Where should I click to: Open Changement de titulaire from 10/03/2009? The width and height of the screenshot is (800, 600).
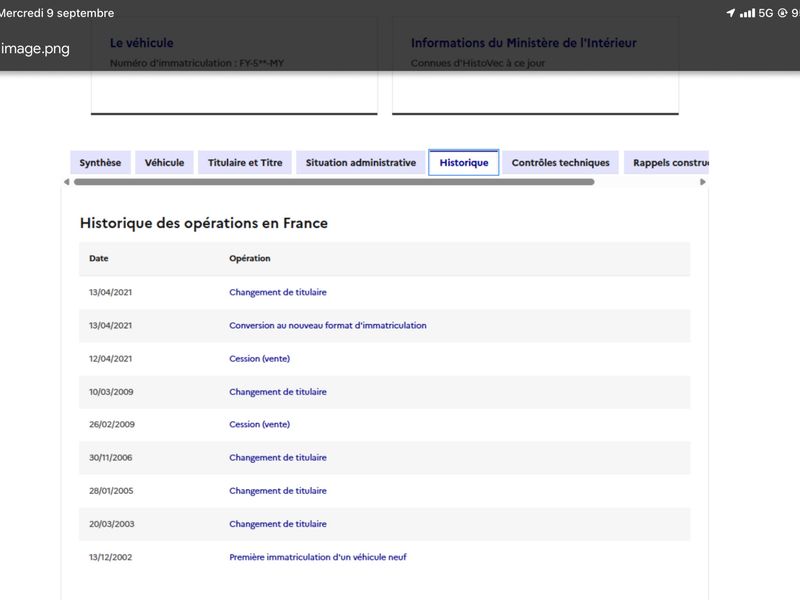(x=278, y=392)
